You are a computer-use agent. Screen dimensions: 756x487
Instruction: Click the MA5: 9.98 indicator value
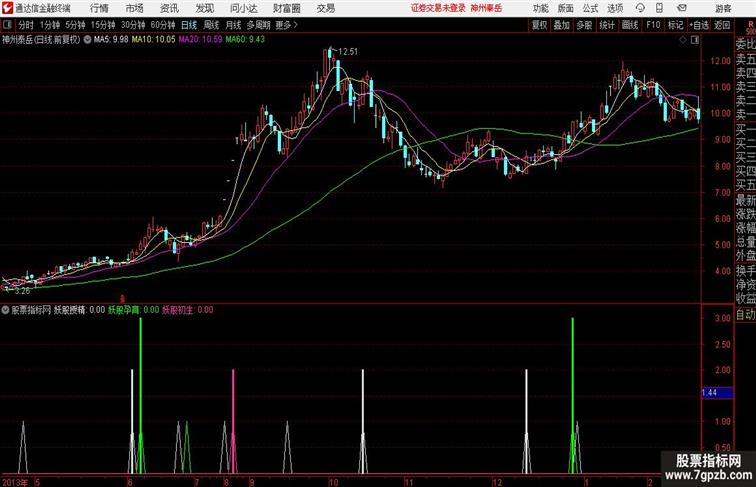[111, 40]
